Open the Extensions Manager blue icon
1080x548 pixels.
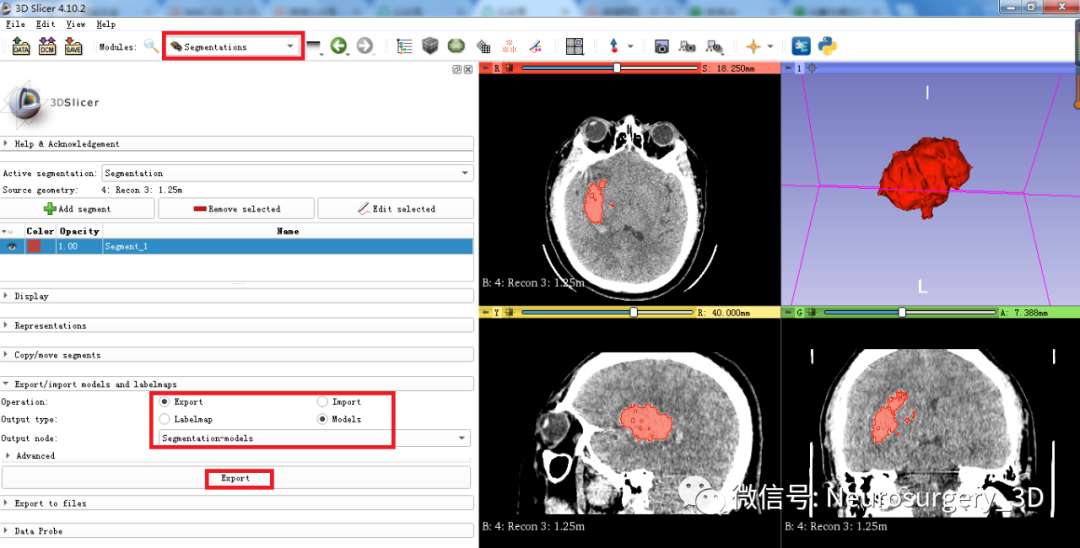(x=801, y=46)
